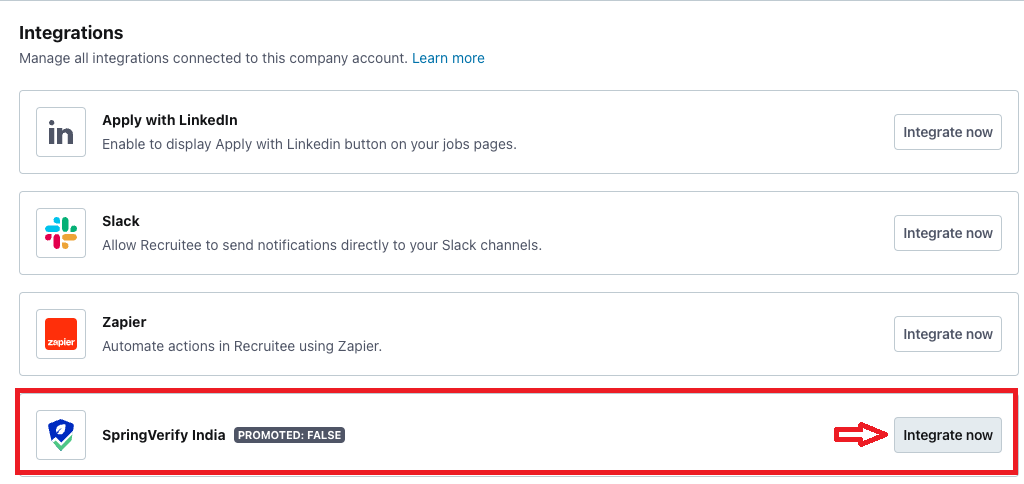Click the Slack logo icon

click(x=61, y=233)
